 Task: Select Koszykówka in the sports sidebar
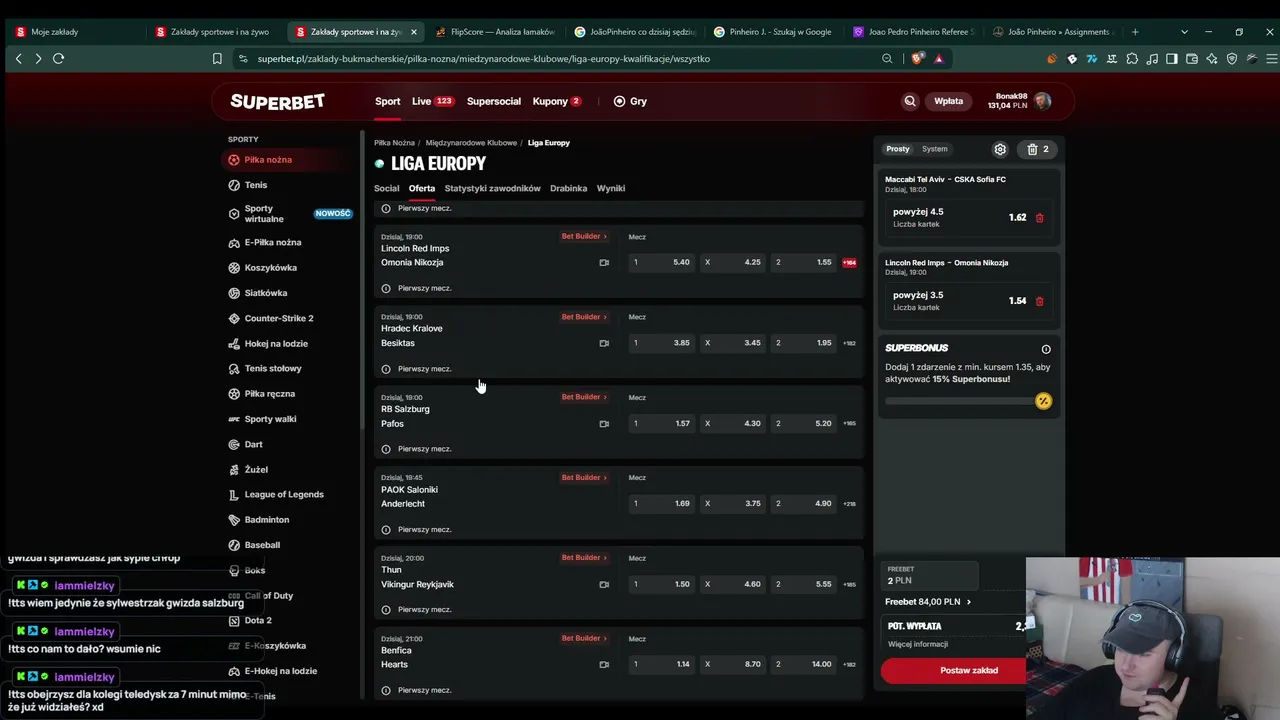pyautogui.click(x=270, y=268)
